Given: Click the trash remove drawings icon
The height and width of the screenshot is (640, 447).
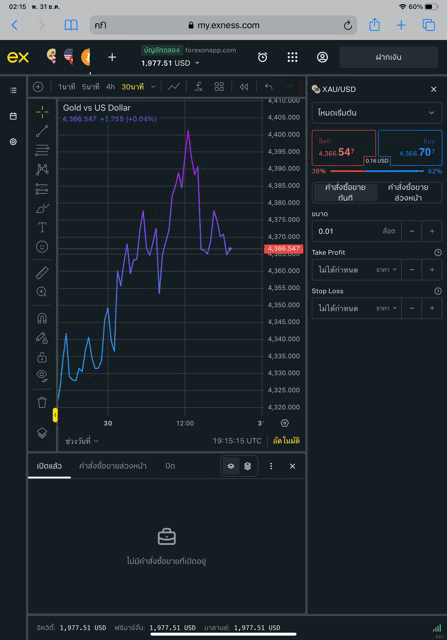Looking at the screenshot, I should 42,402.
